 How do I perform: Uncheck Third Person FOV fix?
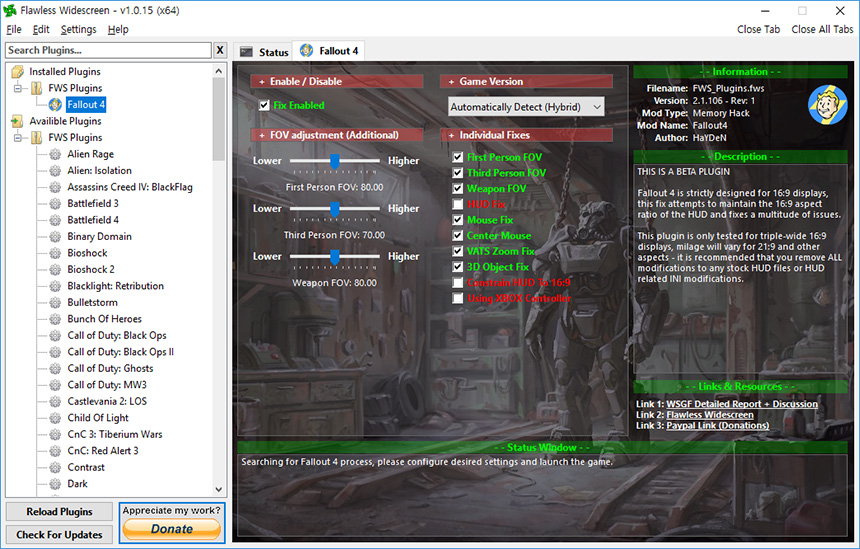point(457,173)
